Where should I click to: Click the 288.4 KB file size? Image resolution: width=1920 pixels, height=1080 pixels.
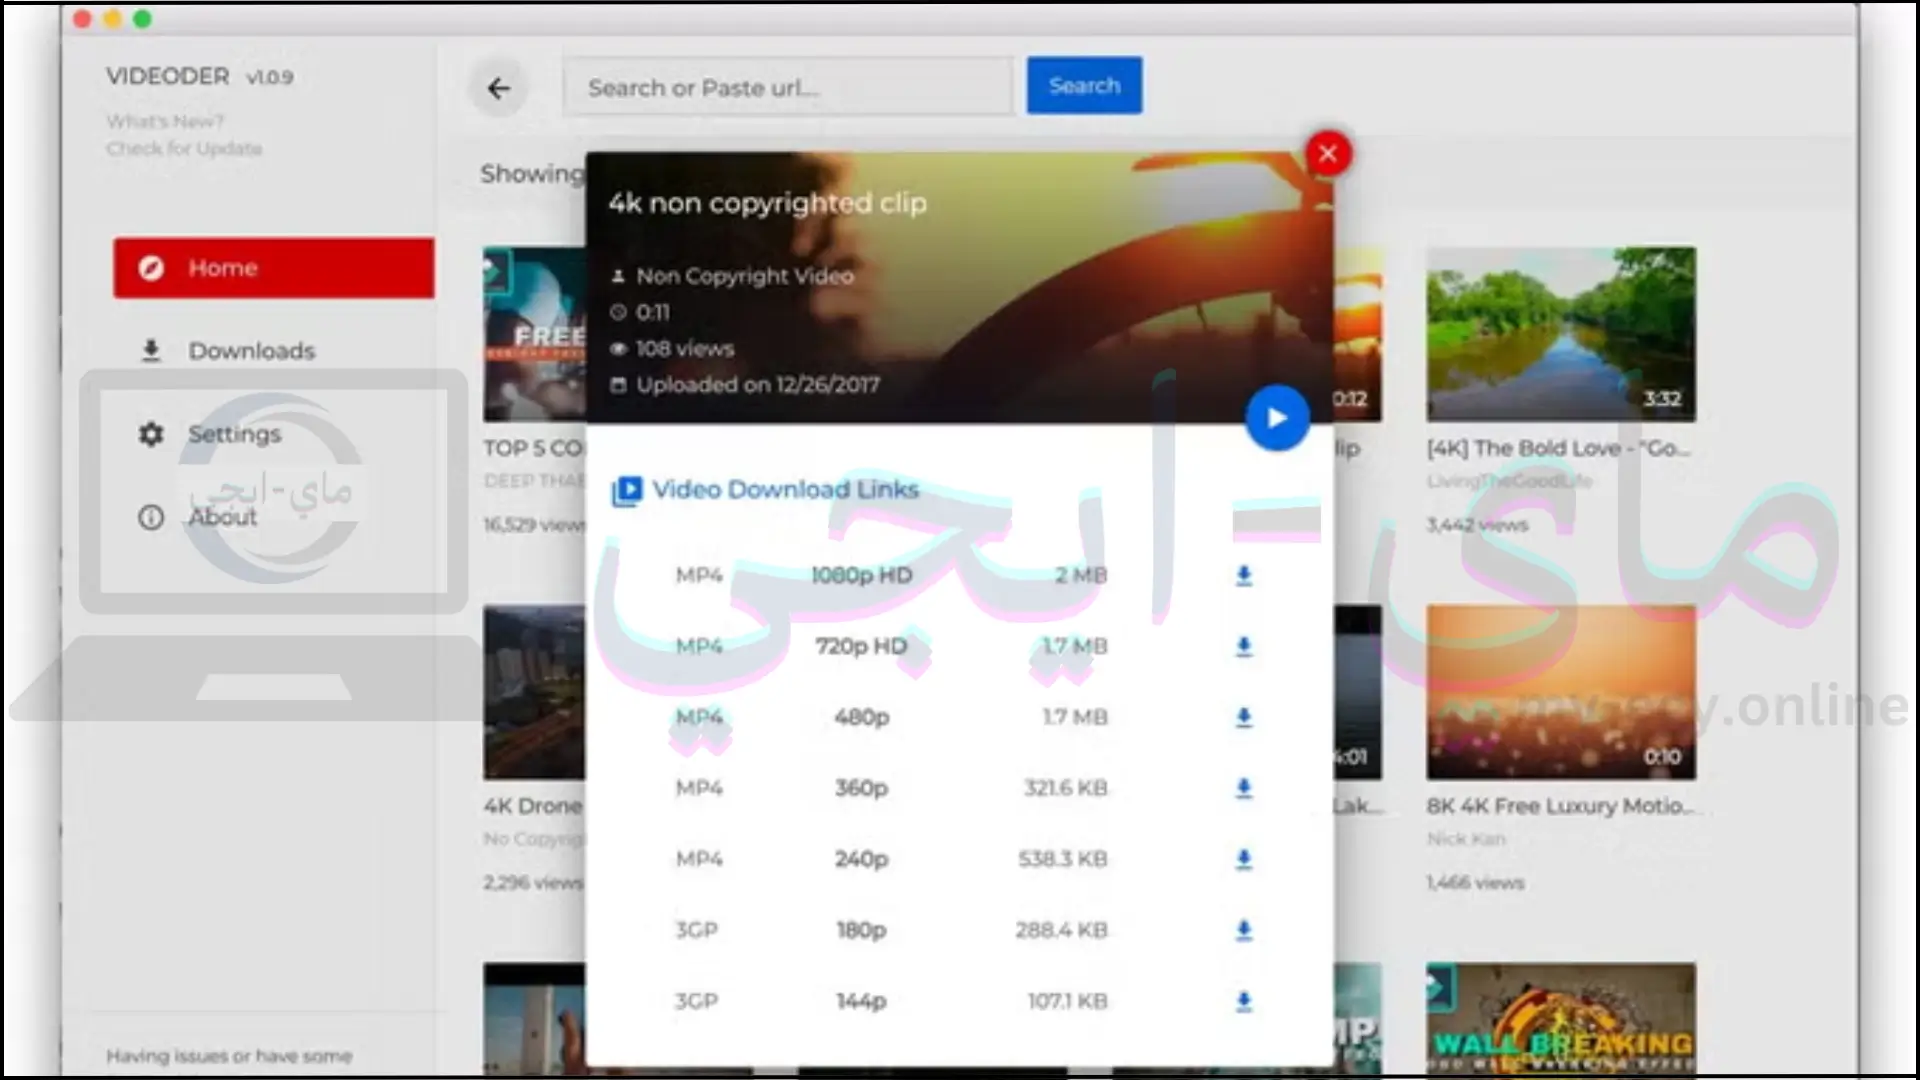coord(1062,930)
